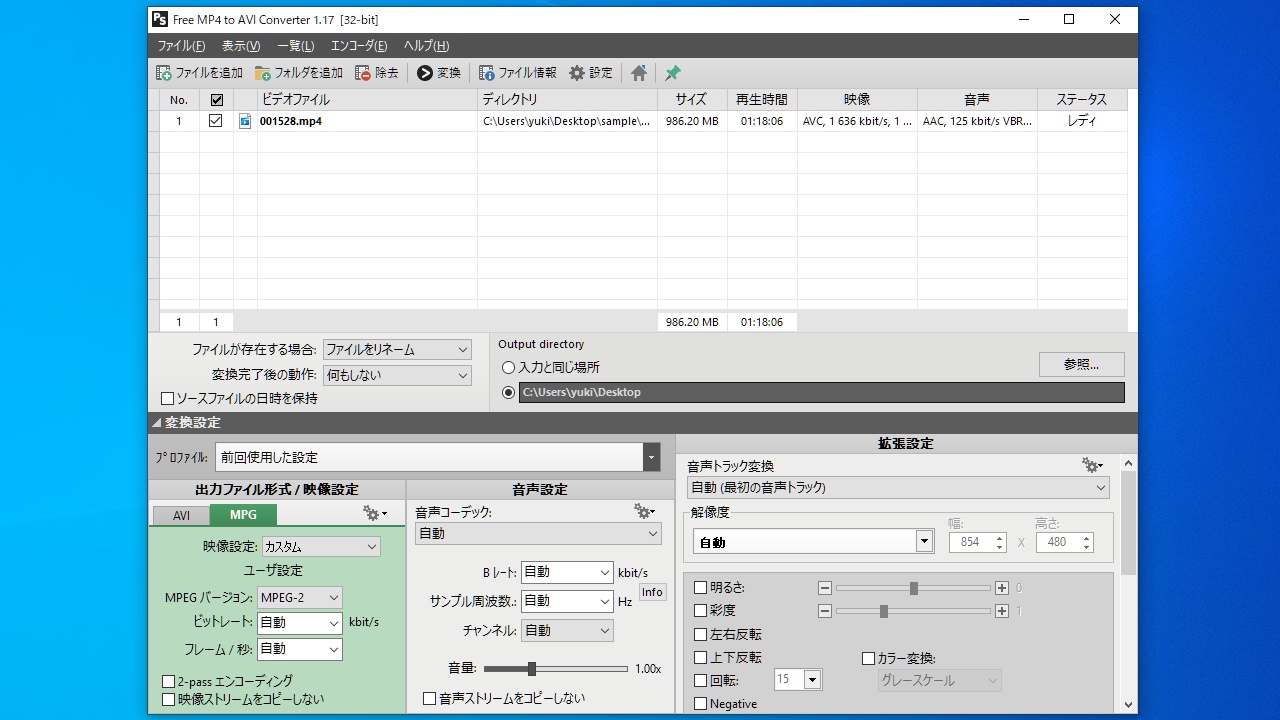This screenshot has width=1280, height=720.
Task: Open the Settings (設定) gear in toolbar
Action: (577, 73)
